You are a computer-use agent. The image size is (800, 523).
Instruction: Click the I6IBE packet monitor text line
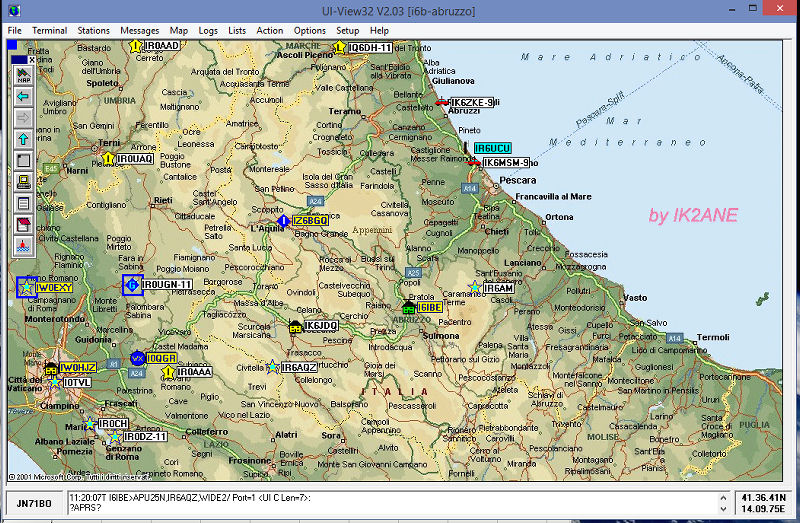click(x=190, y=497)
